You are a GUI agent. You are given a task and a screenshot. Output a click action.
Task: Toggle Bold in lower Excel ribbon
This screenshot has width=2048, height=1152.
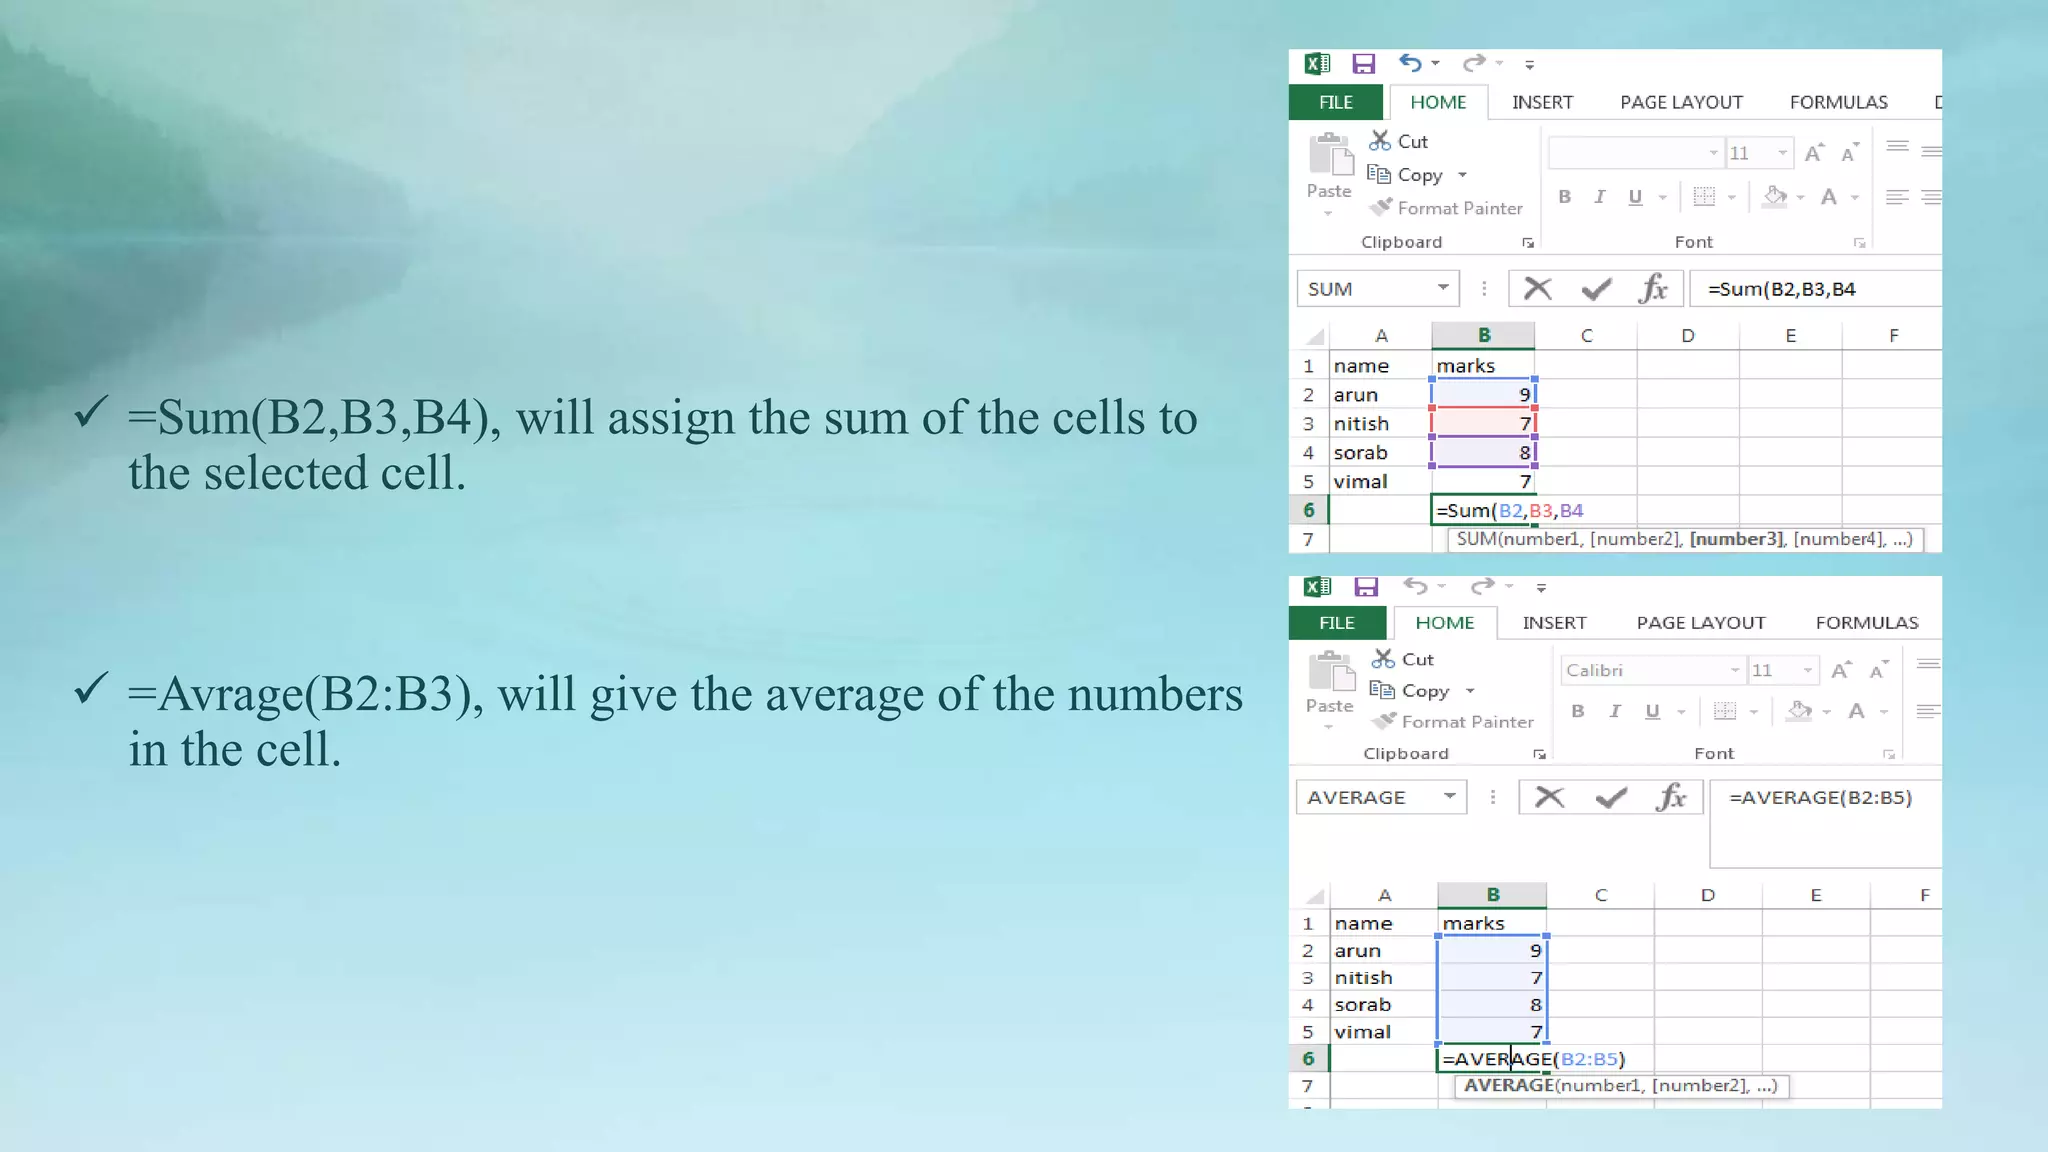tap(1578, 711)
